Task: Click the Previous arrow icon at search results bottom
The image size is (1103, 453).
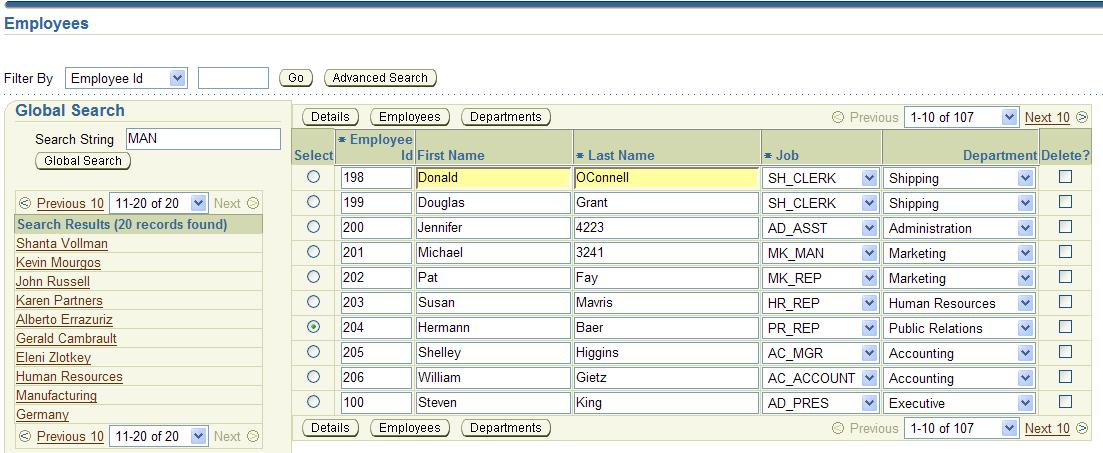Action: point(25,436)
